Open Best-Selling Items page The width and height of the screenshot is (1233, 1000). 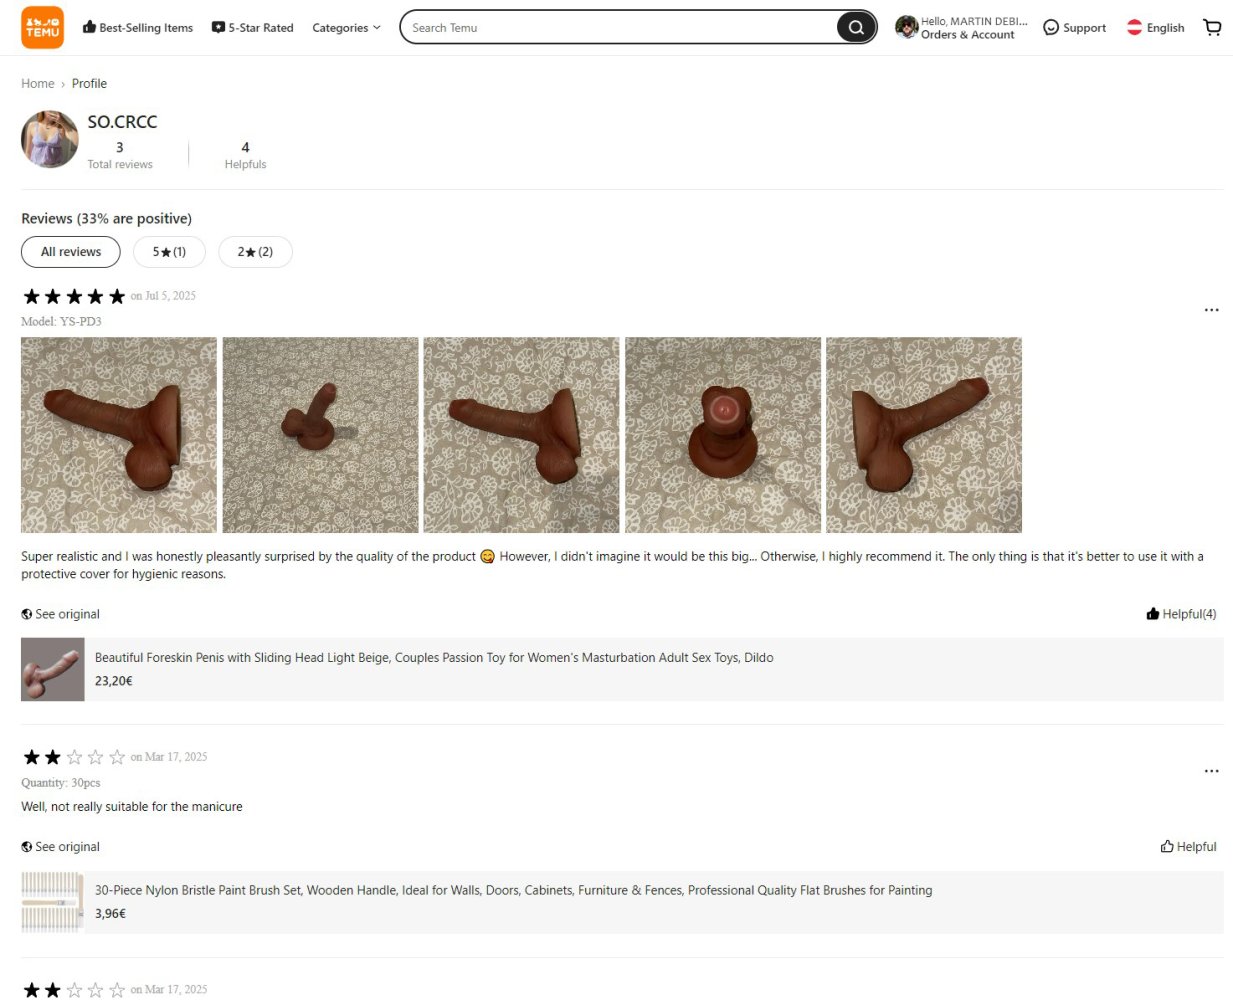click(x=138, y=28)
